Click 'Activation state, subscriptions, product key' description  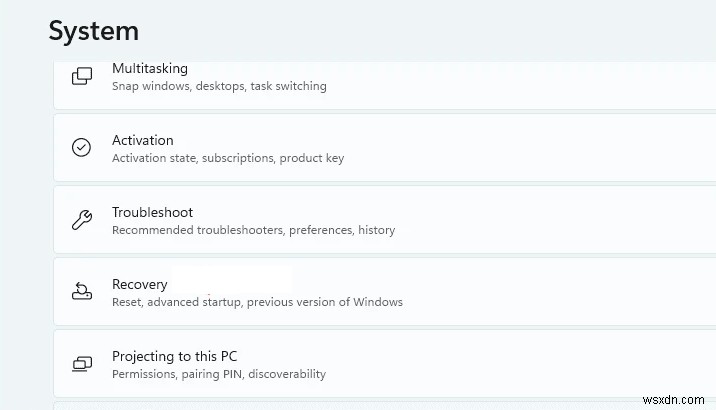[228, 158]
